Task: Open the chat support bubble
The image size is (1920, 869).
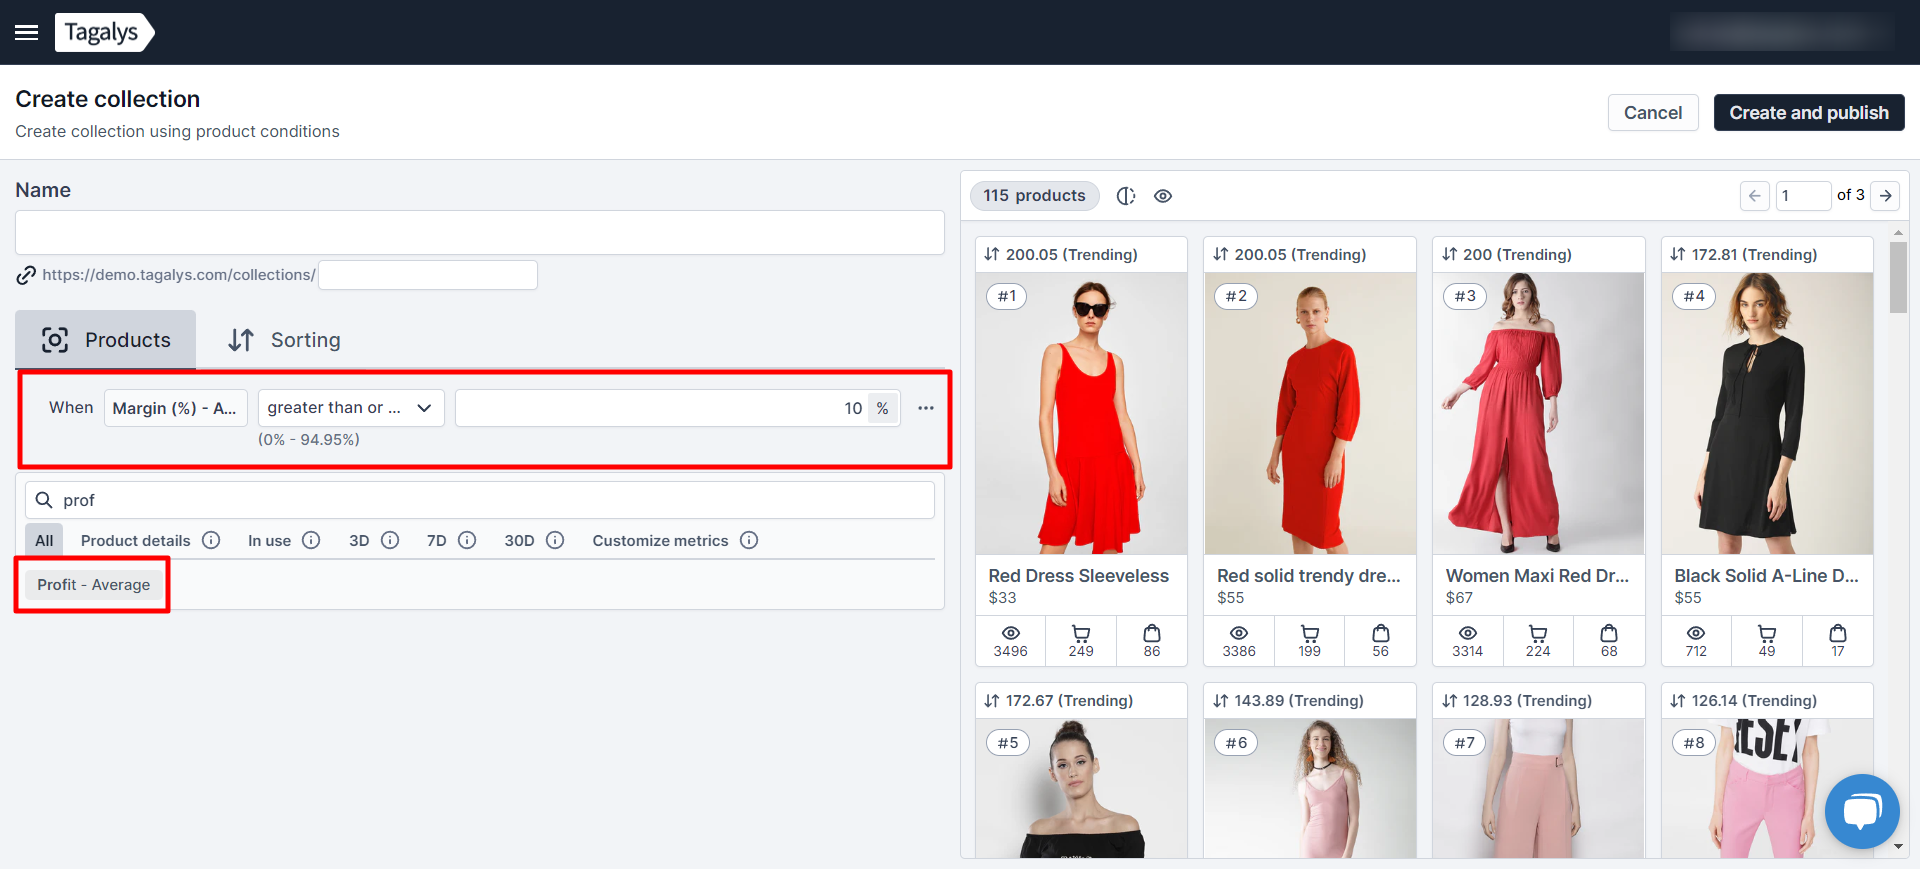Action: click(x=1862, y=811)
